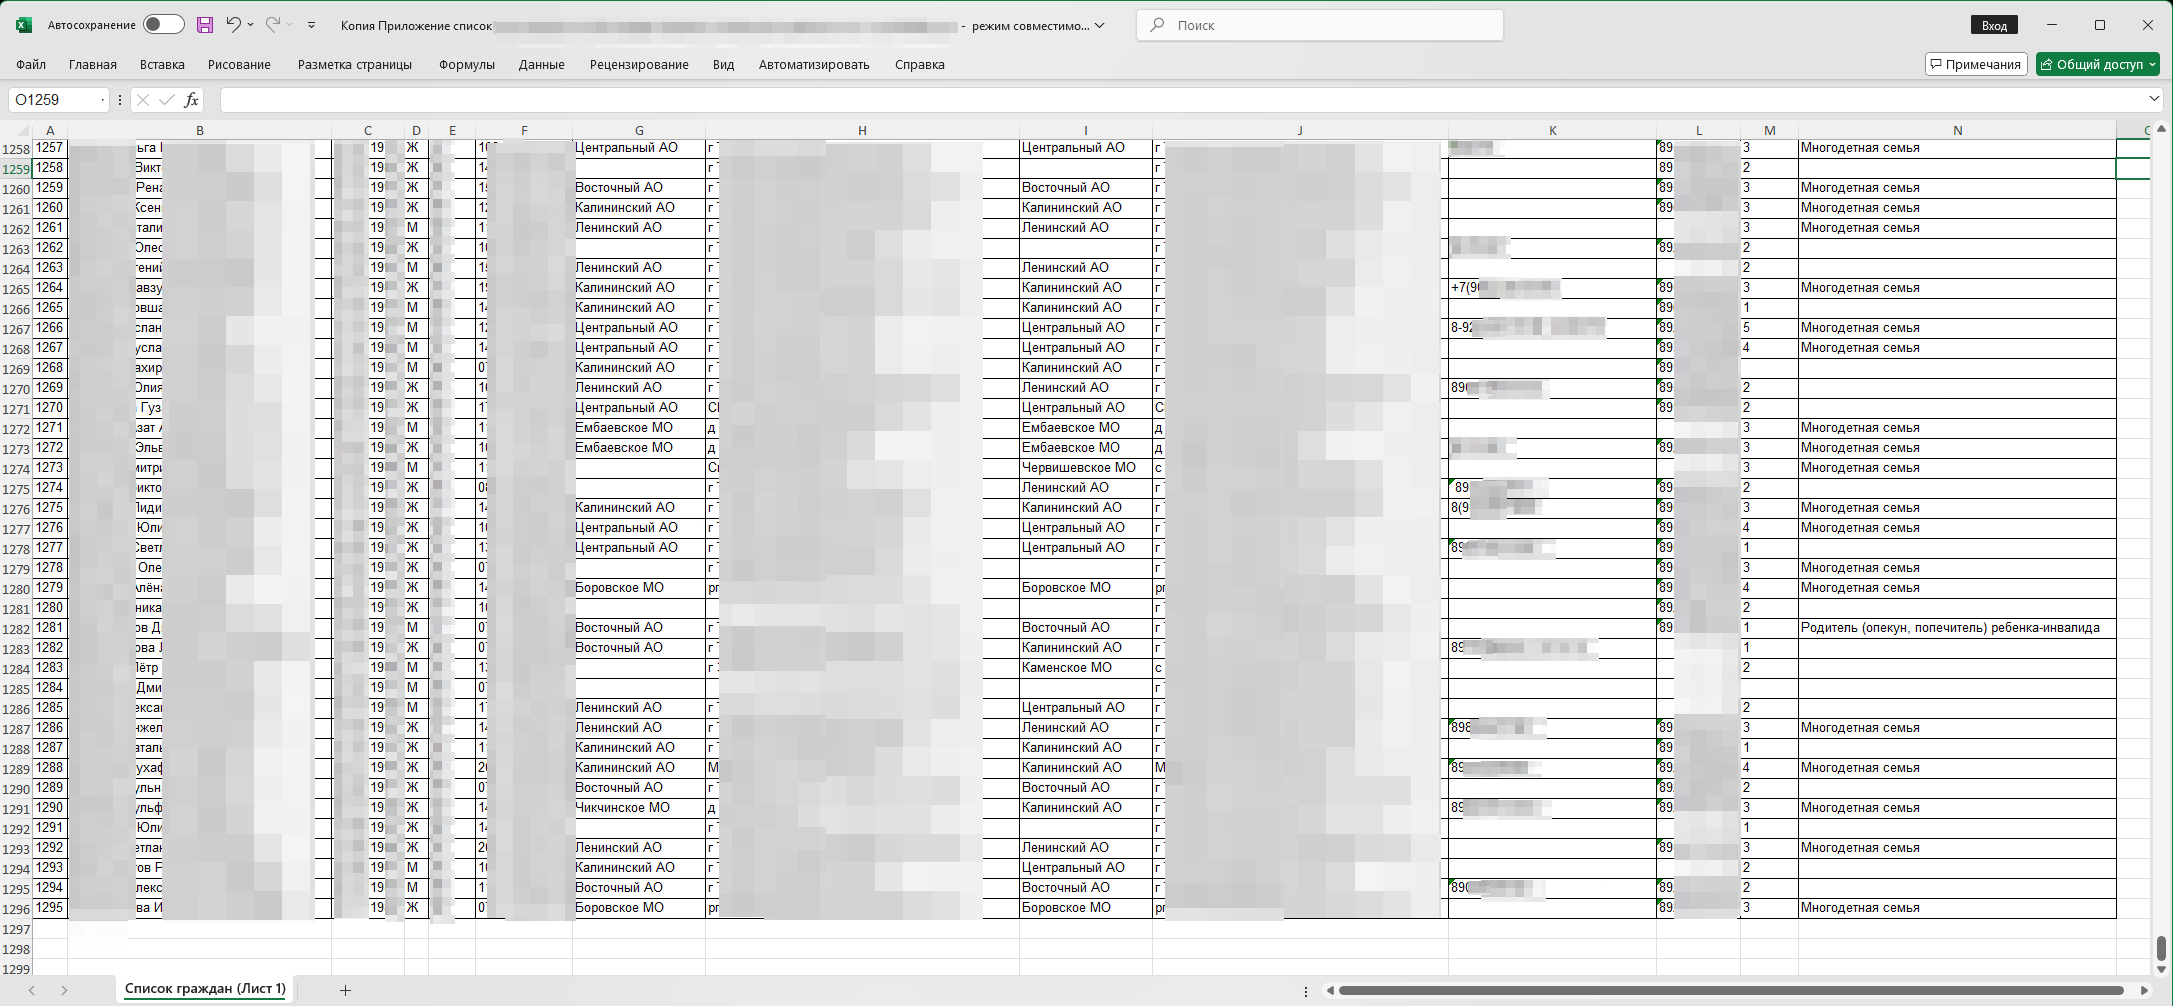Viewport: 2173px width, 1006px height.
Task: Click the Примечания button
Action: [1976, 64]
